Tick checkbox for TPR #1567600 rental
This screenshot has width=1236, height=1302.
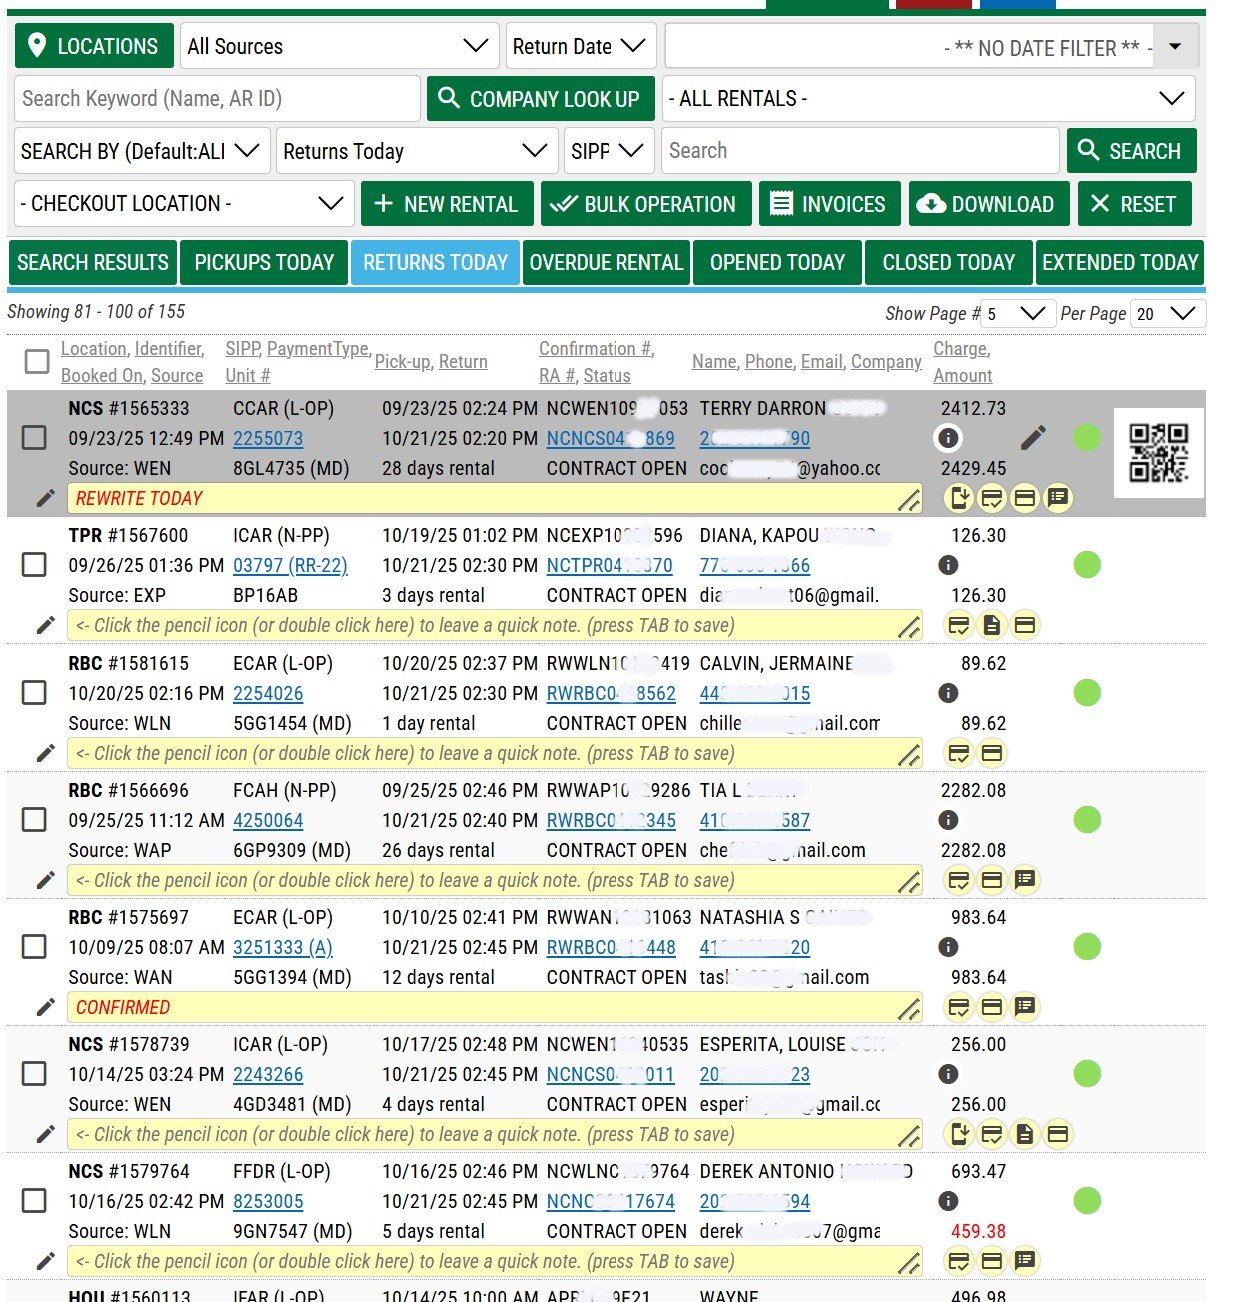click(35, 565)
